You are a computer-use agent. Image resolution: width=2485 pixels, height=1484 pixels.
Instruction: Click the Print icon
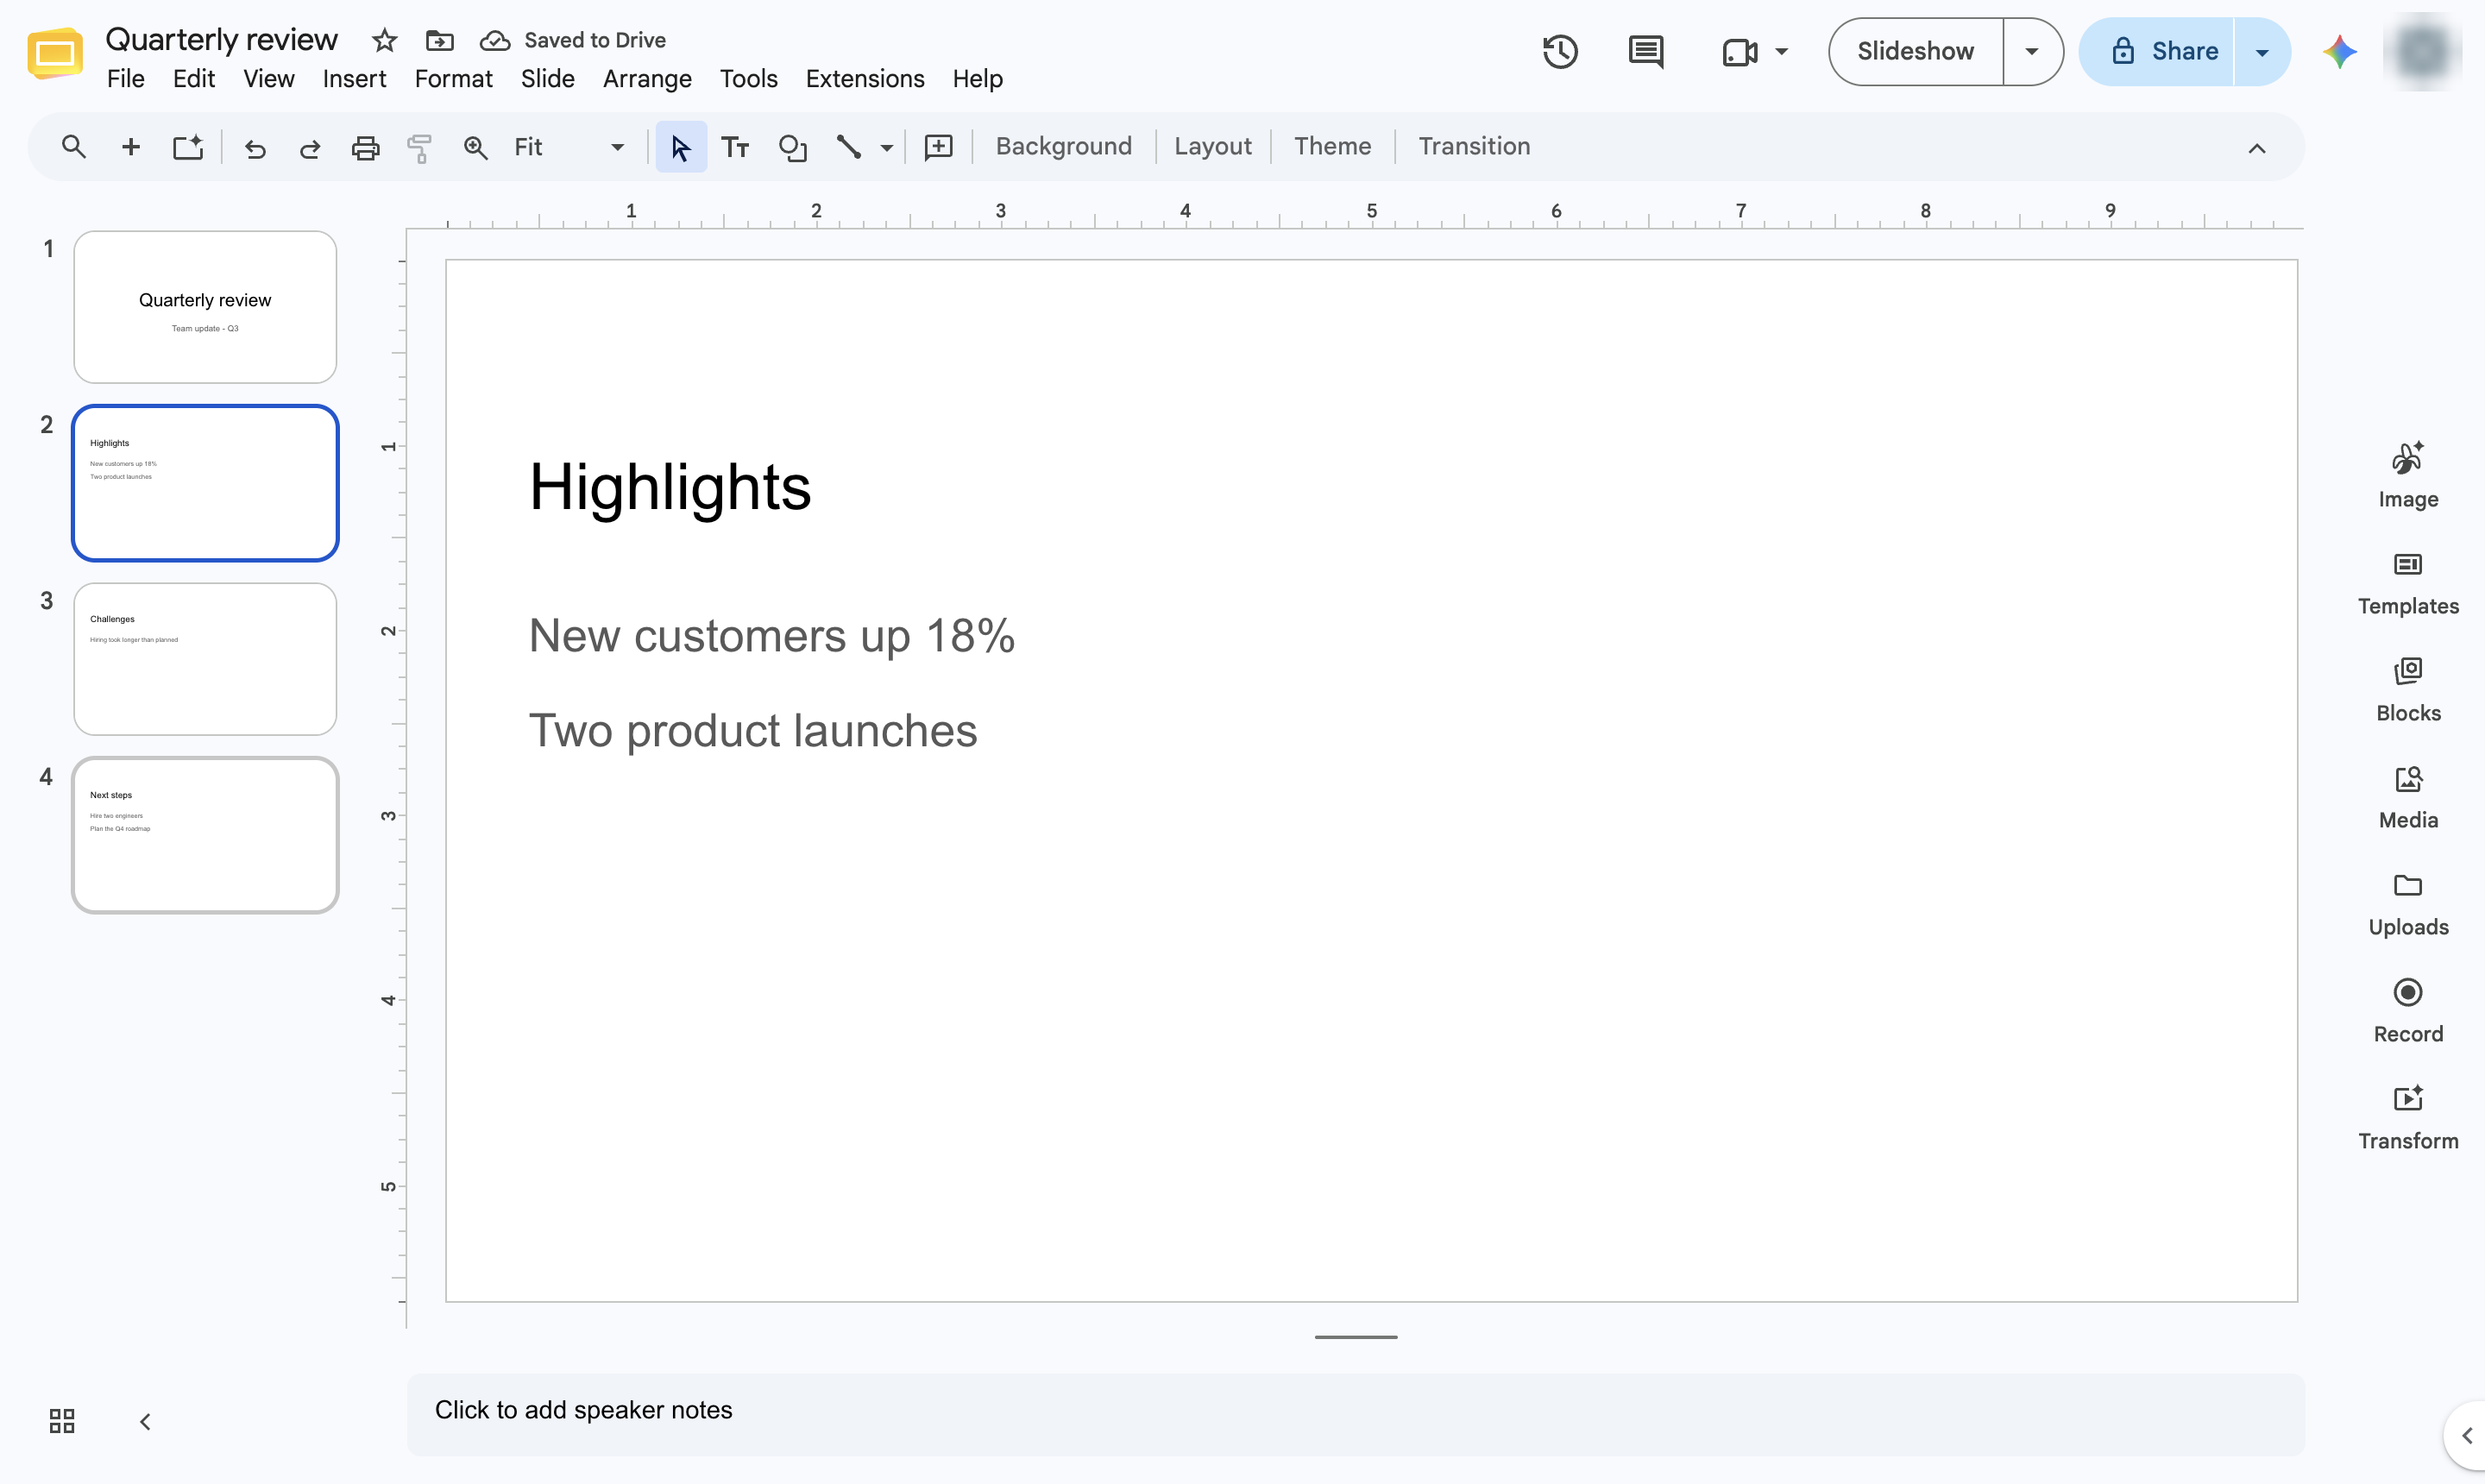tap(365, 148)
